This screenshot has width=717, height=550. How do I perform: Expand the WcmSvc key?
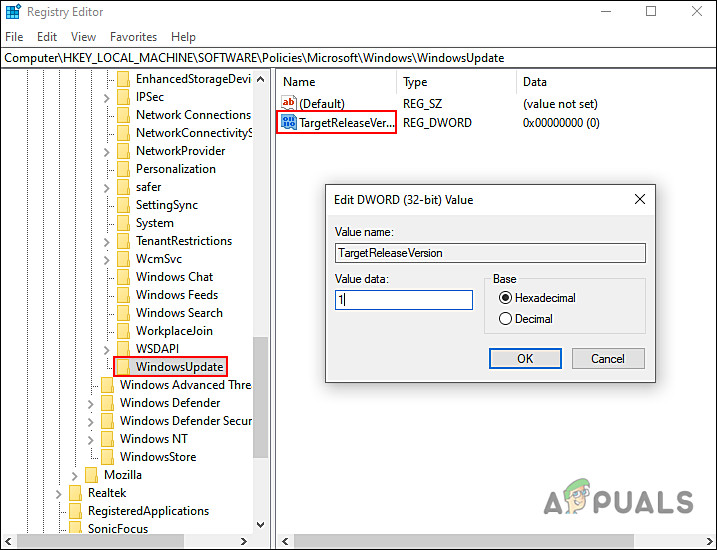pyautogui.click(x=107, y=259)
